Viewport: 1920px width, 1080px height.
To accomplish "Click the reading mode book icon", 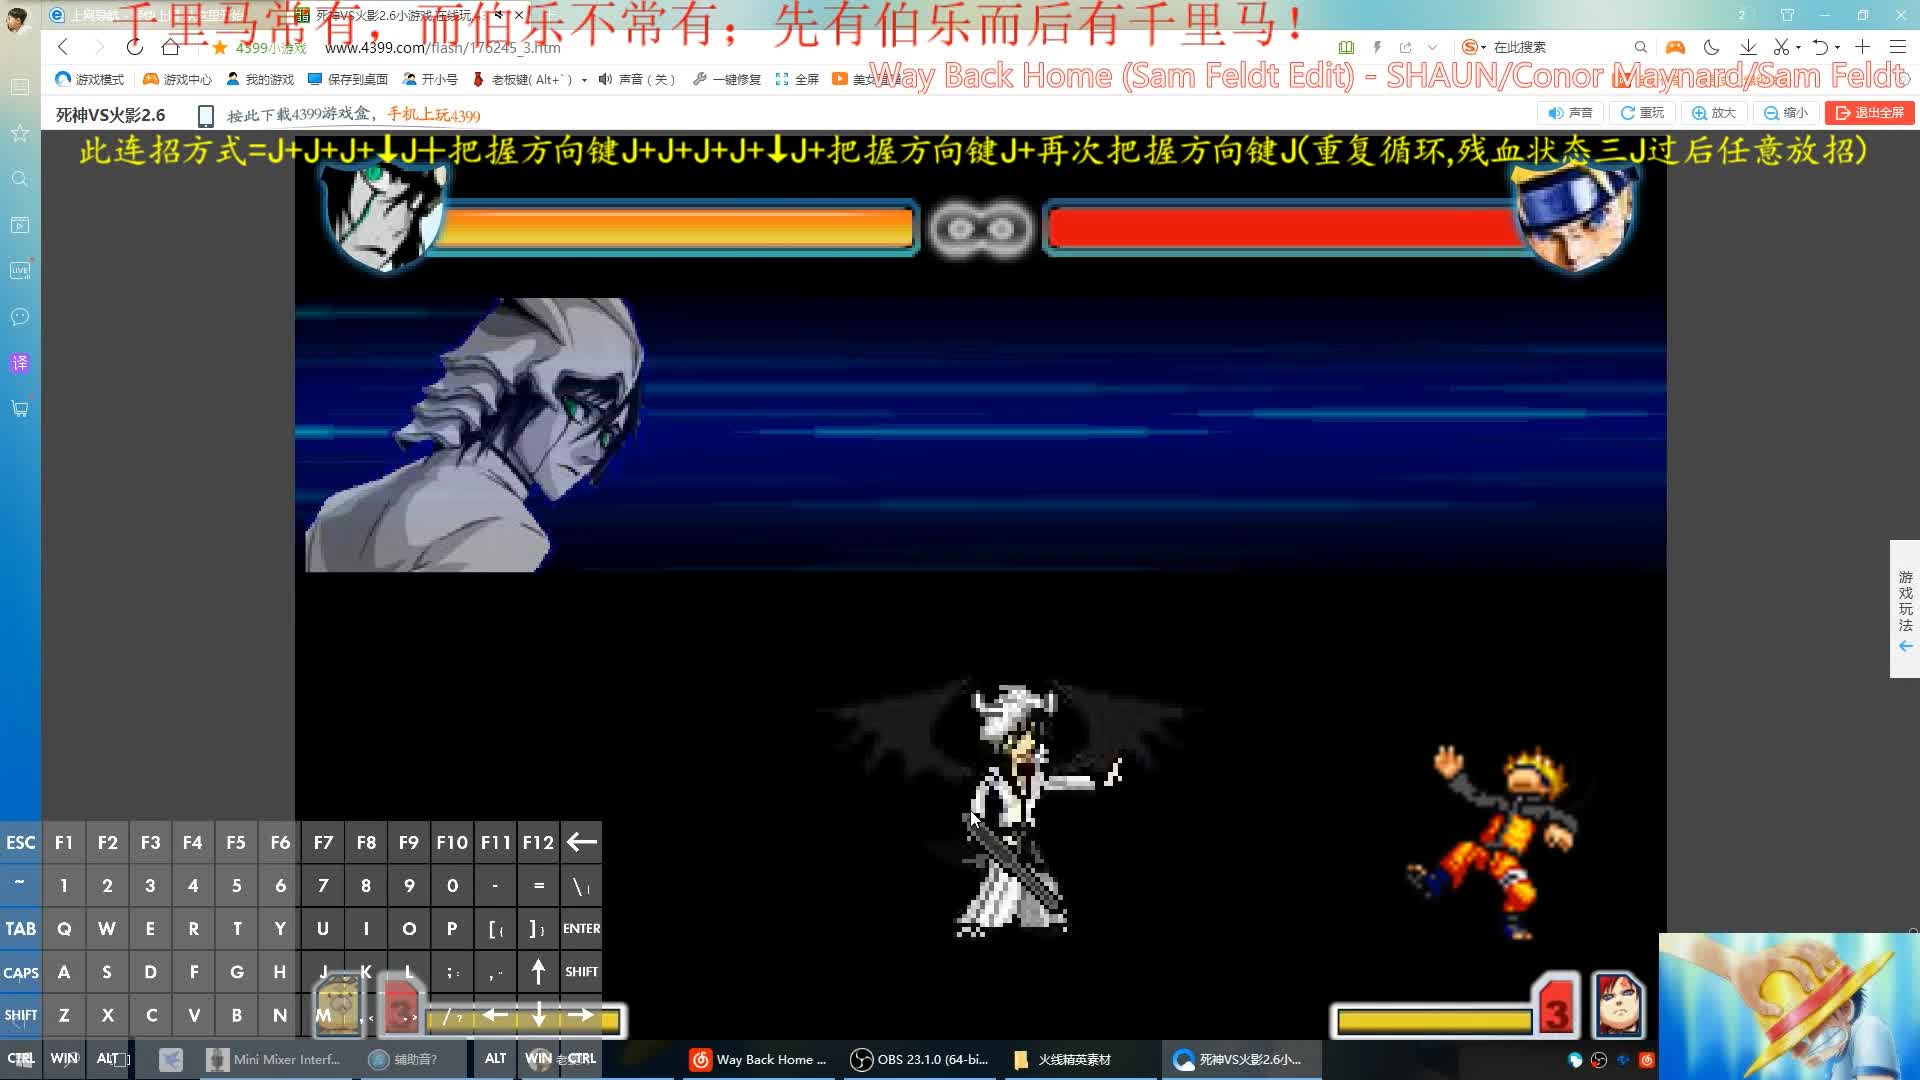I will [1346, 47].
